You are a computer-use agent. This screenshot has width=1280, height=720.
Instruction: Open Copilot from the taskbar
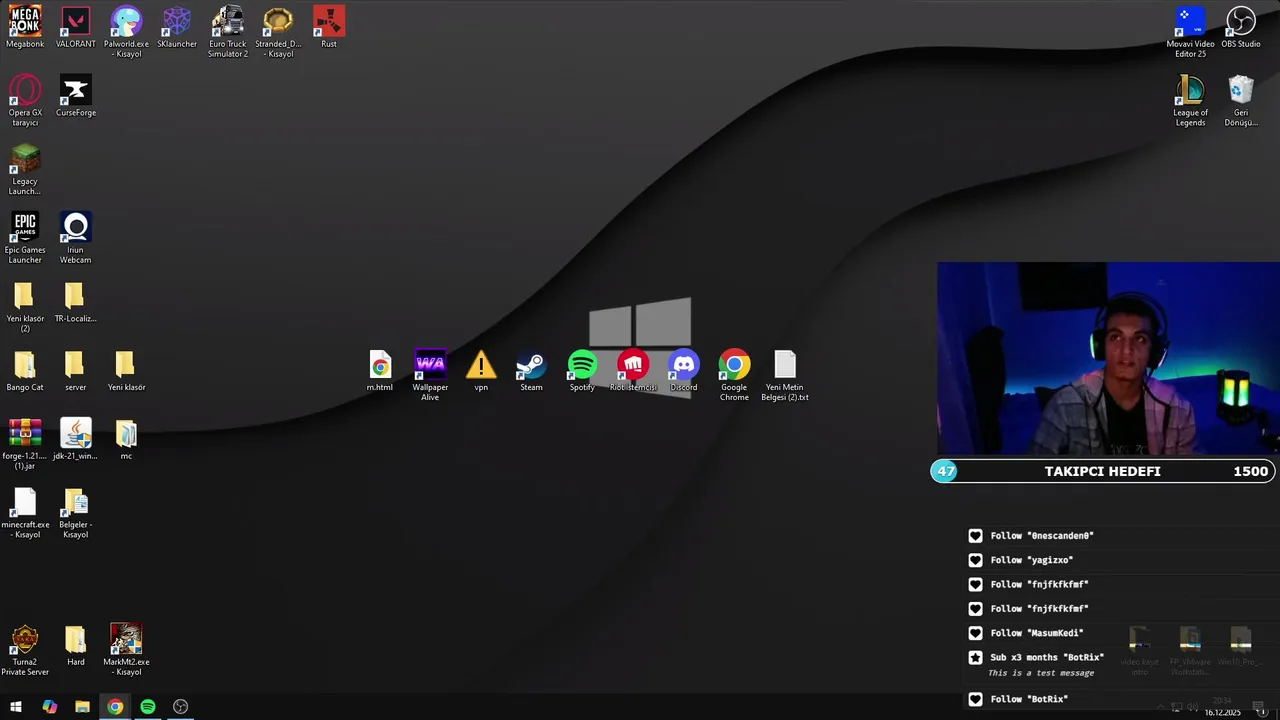49,707
